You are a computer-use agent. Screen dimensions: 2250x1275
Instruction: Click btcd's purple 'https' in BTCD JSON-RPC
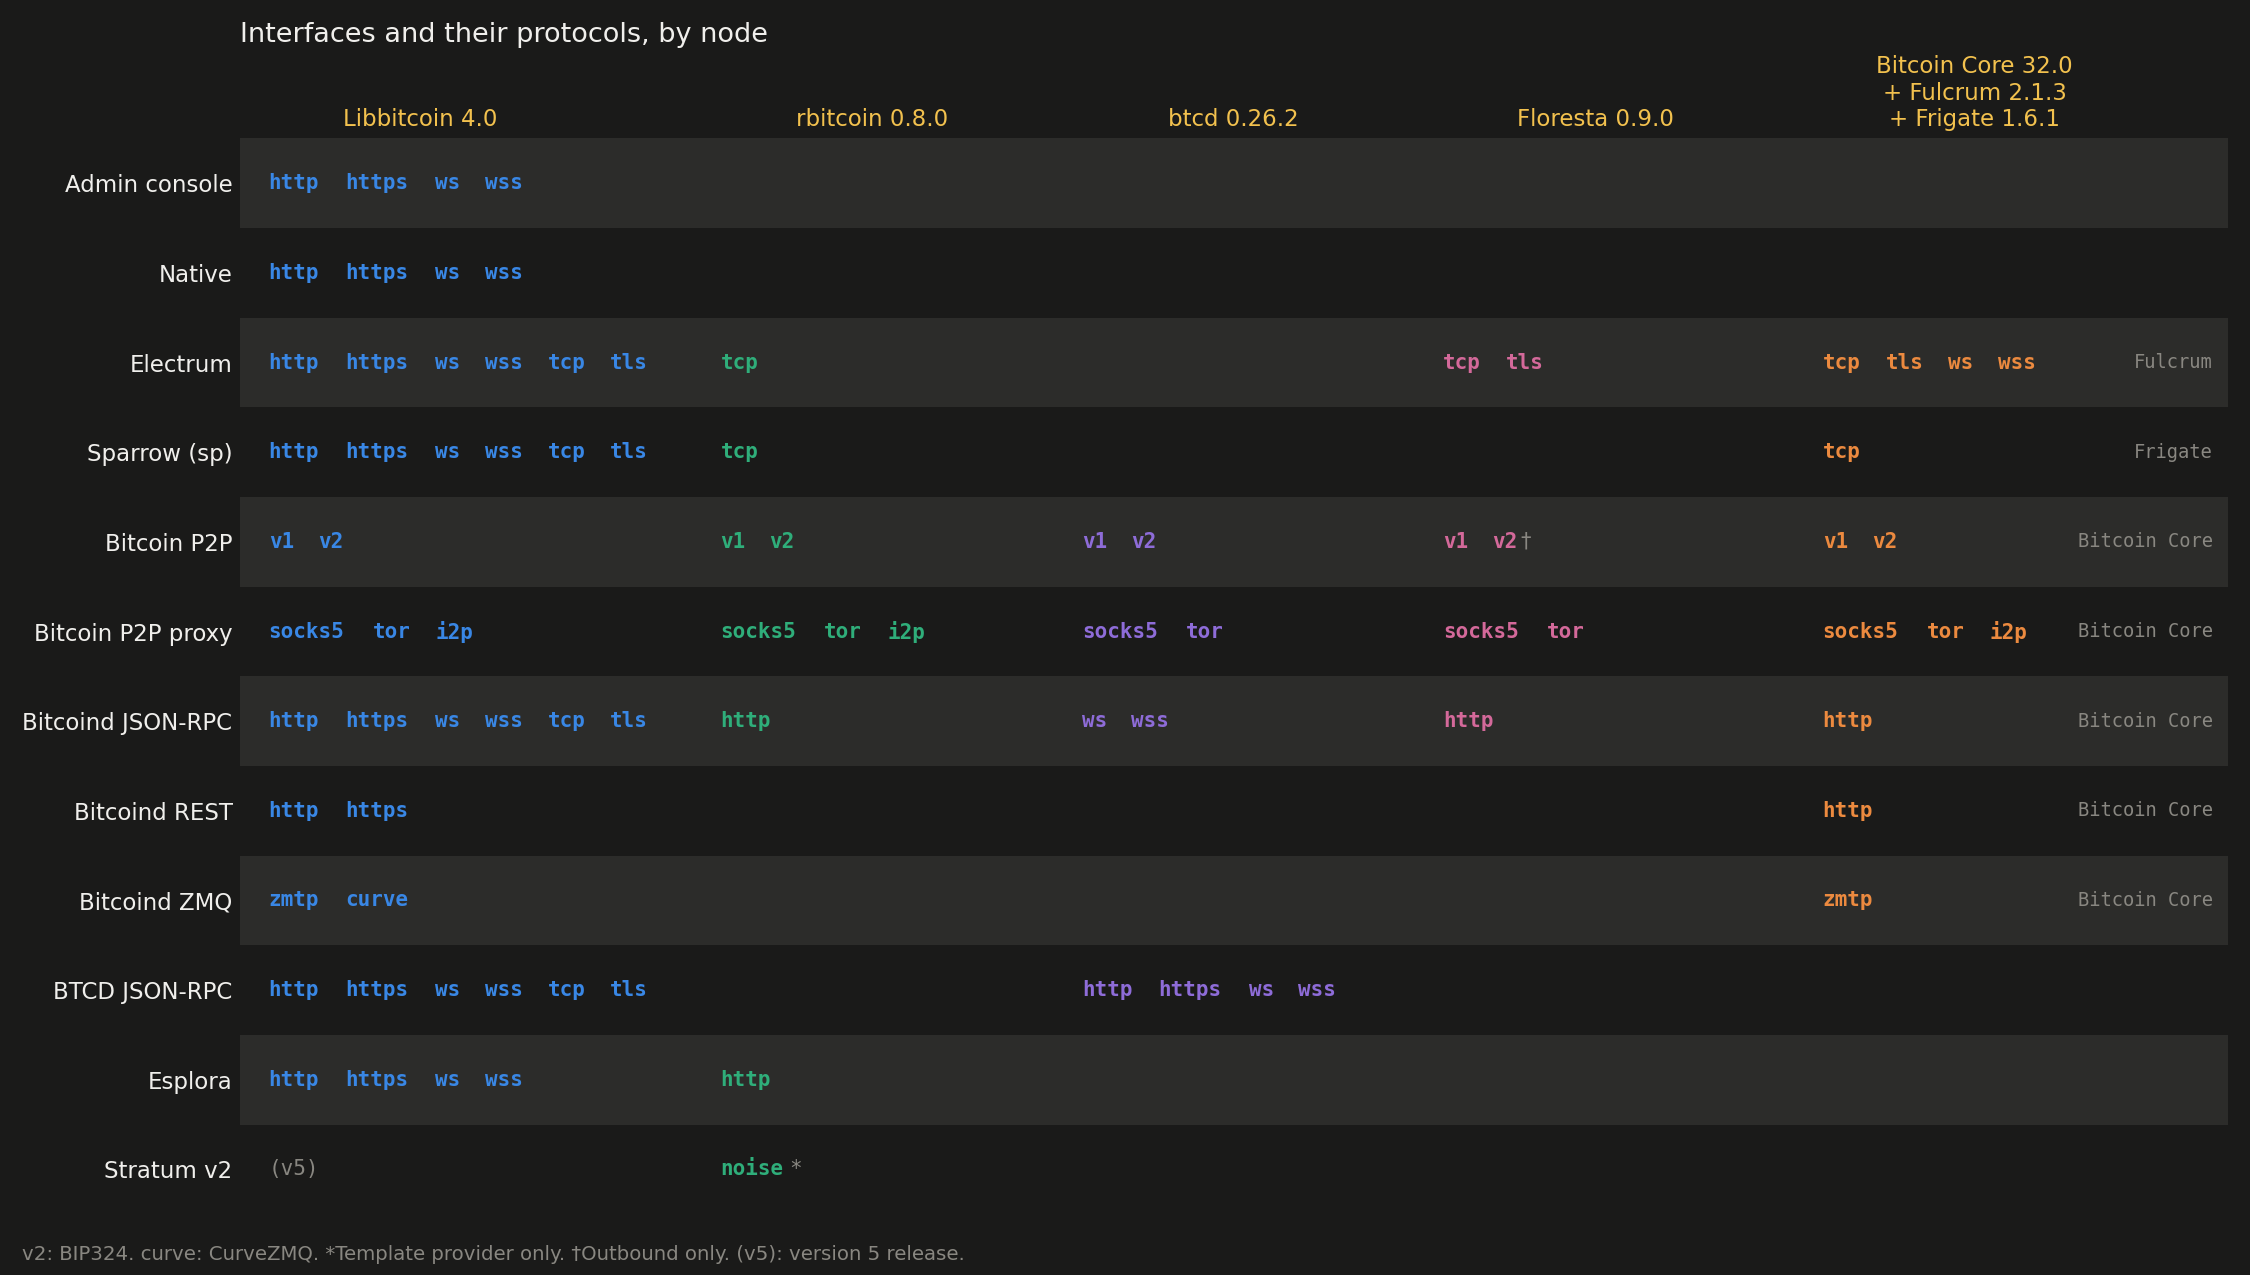tap(1190, 989)
